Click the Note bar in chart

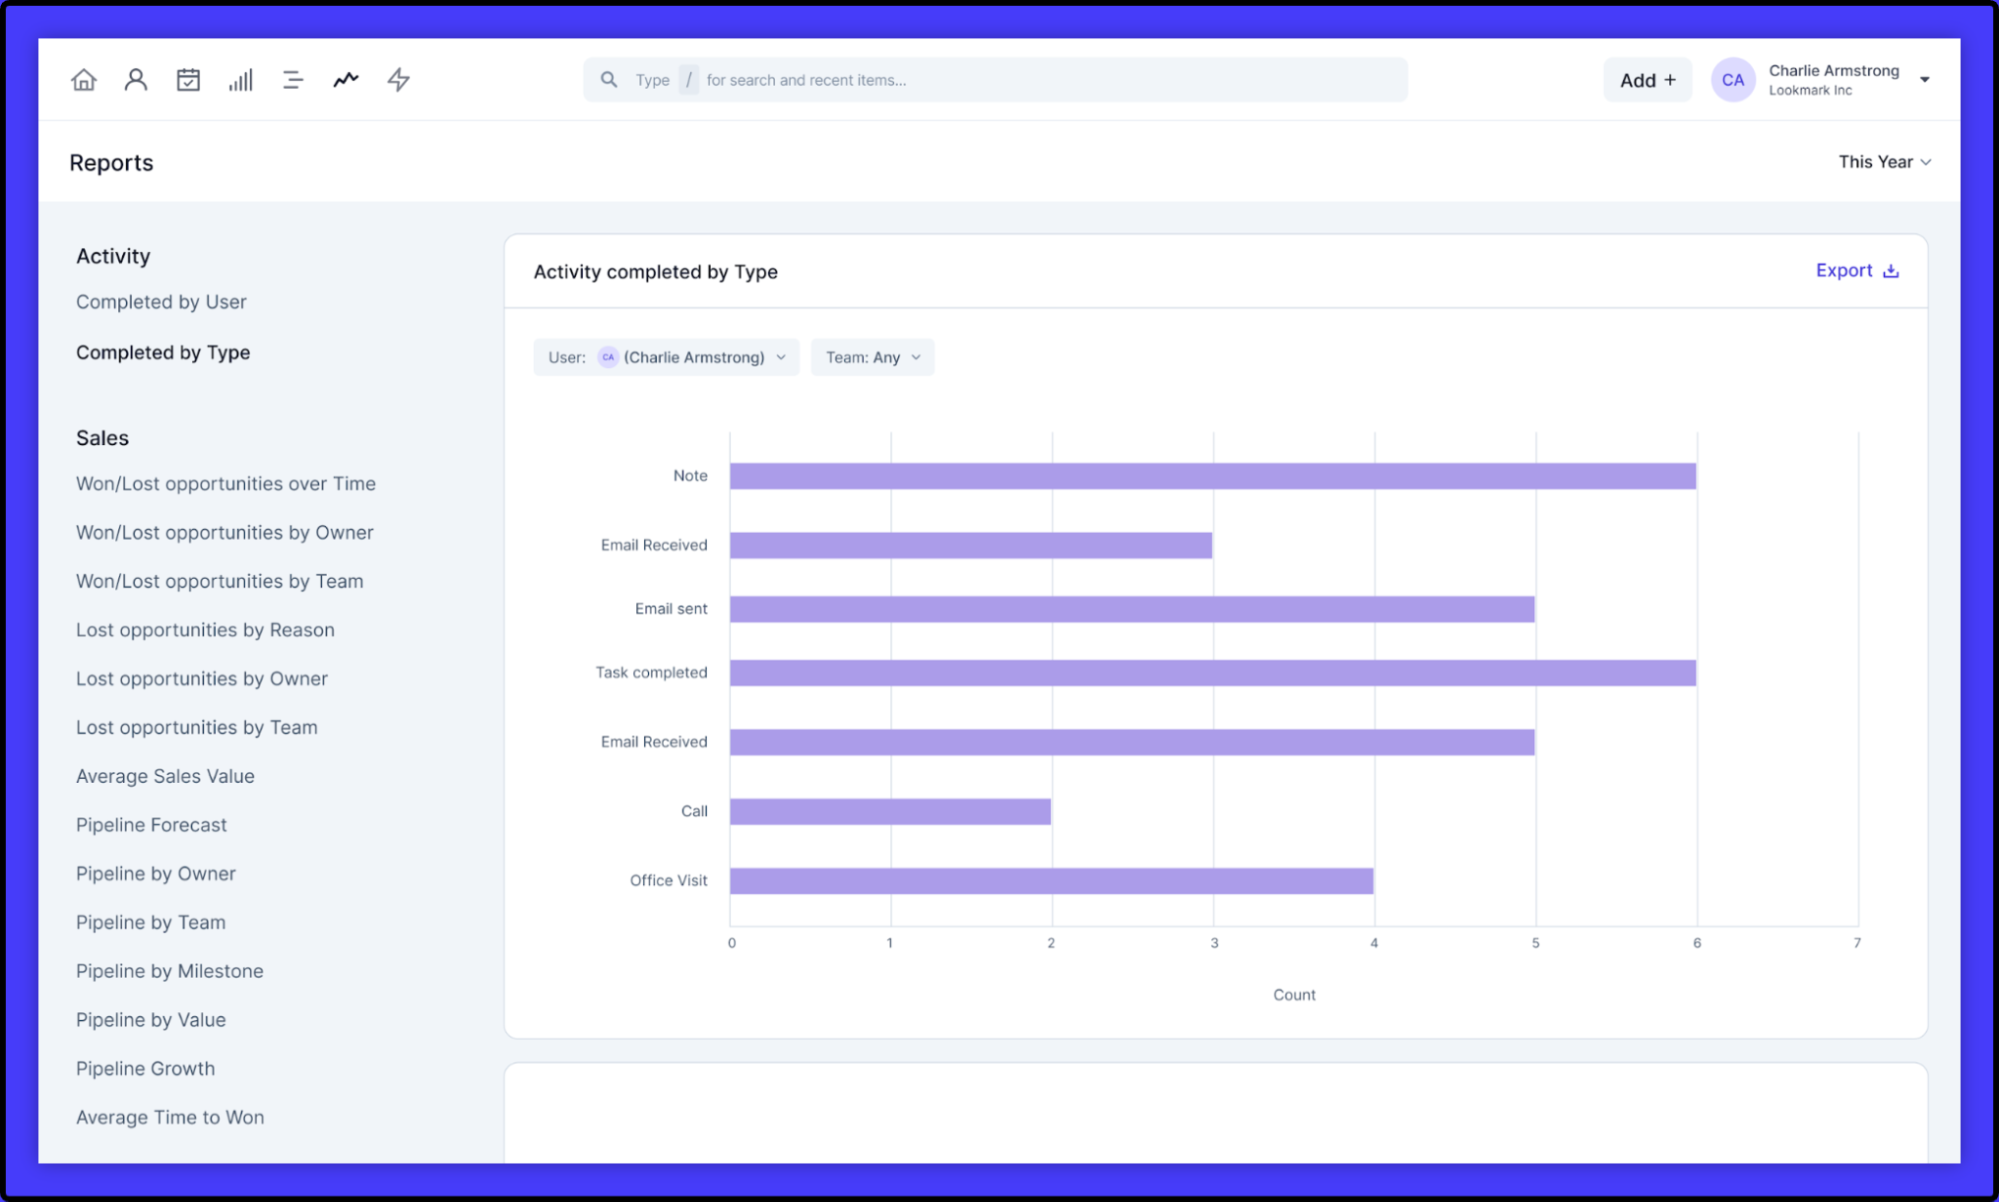[1213, 476]
